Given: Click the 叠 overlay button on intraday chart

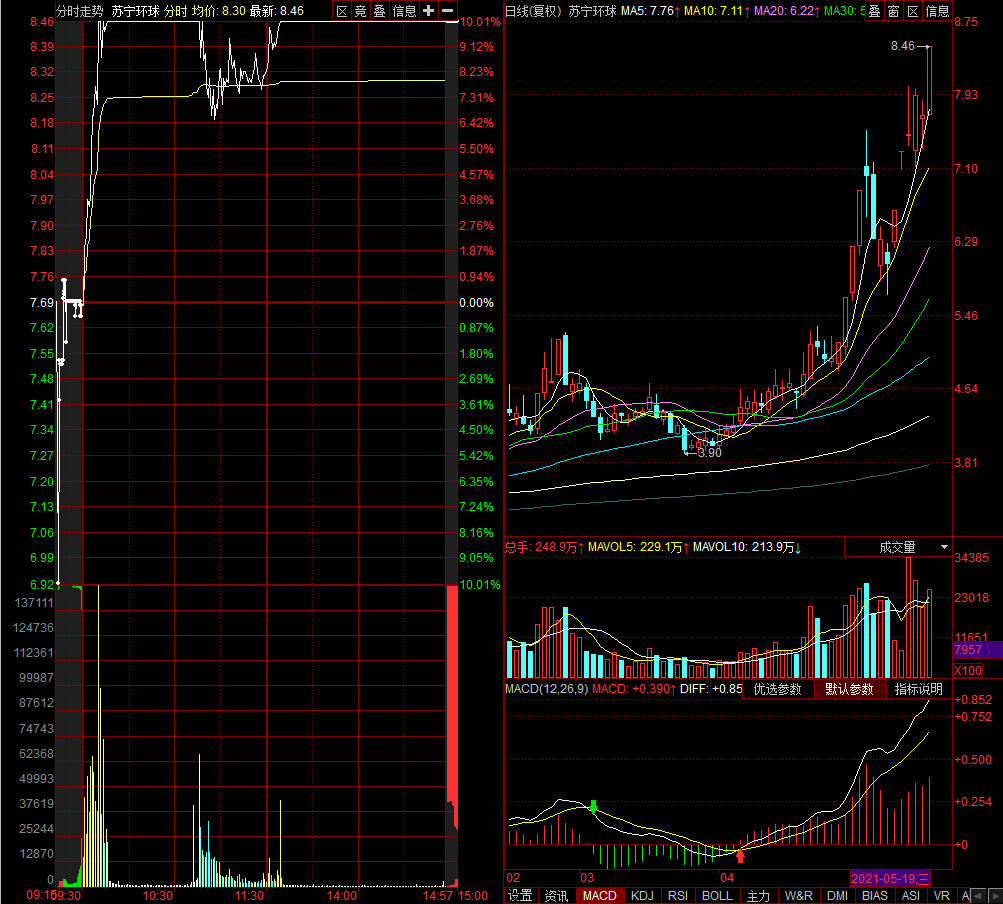Looking at the screenshot, I should [x=379, y=11].
